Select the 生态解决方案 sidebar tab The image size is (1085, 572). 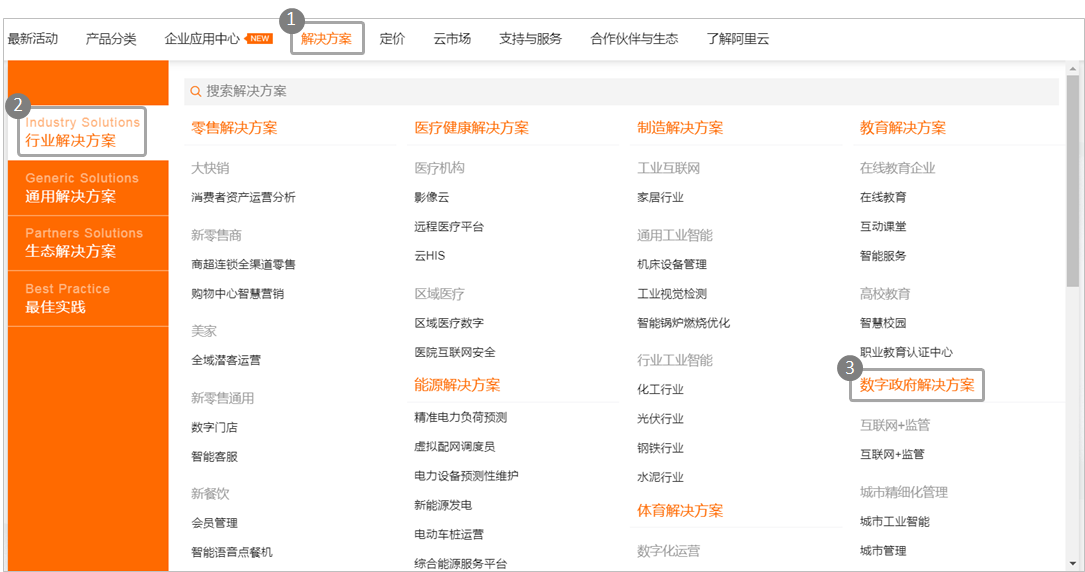(x=88, y=243)
